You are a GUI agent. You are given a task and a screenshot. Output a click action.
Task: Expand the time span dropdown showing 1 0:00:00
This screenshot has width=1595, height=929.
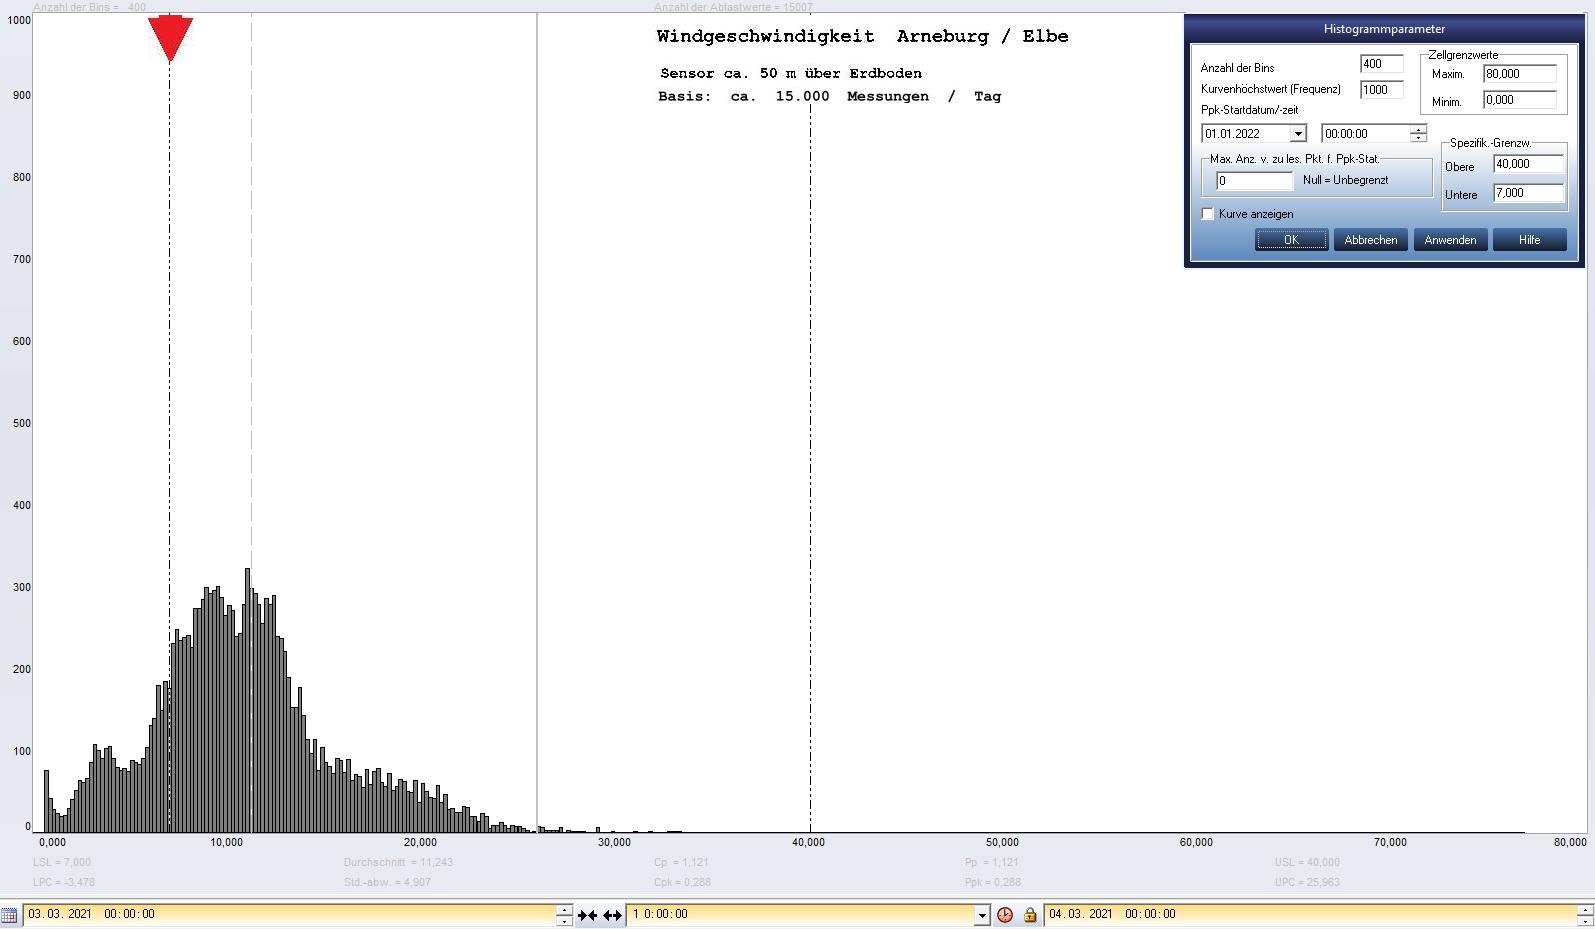click(982, 914)
